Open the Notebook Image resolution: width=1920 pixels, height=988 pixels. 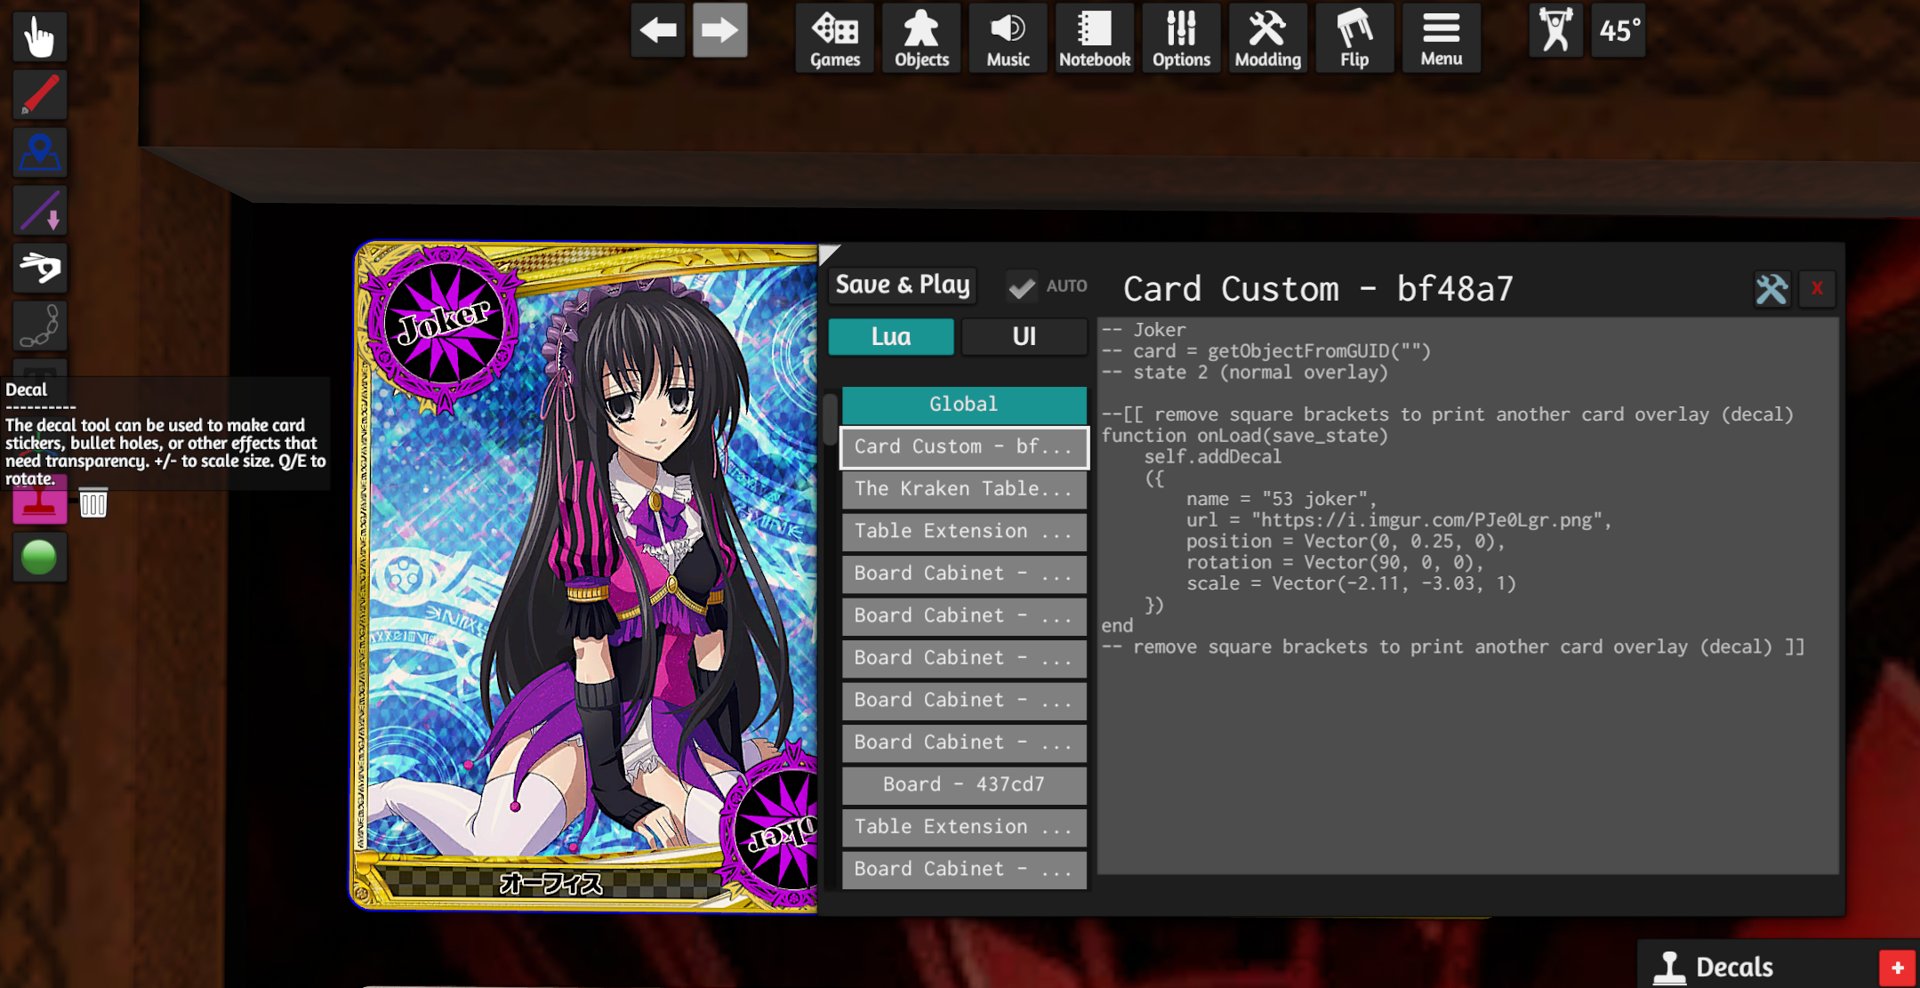pos(1095,38)
